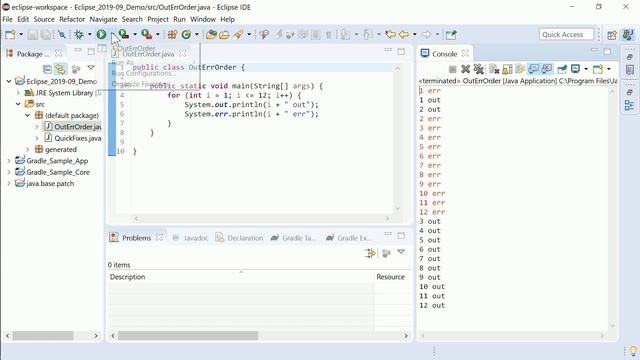Click the Open Console icon

598,69
